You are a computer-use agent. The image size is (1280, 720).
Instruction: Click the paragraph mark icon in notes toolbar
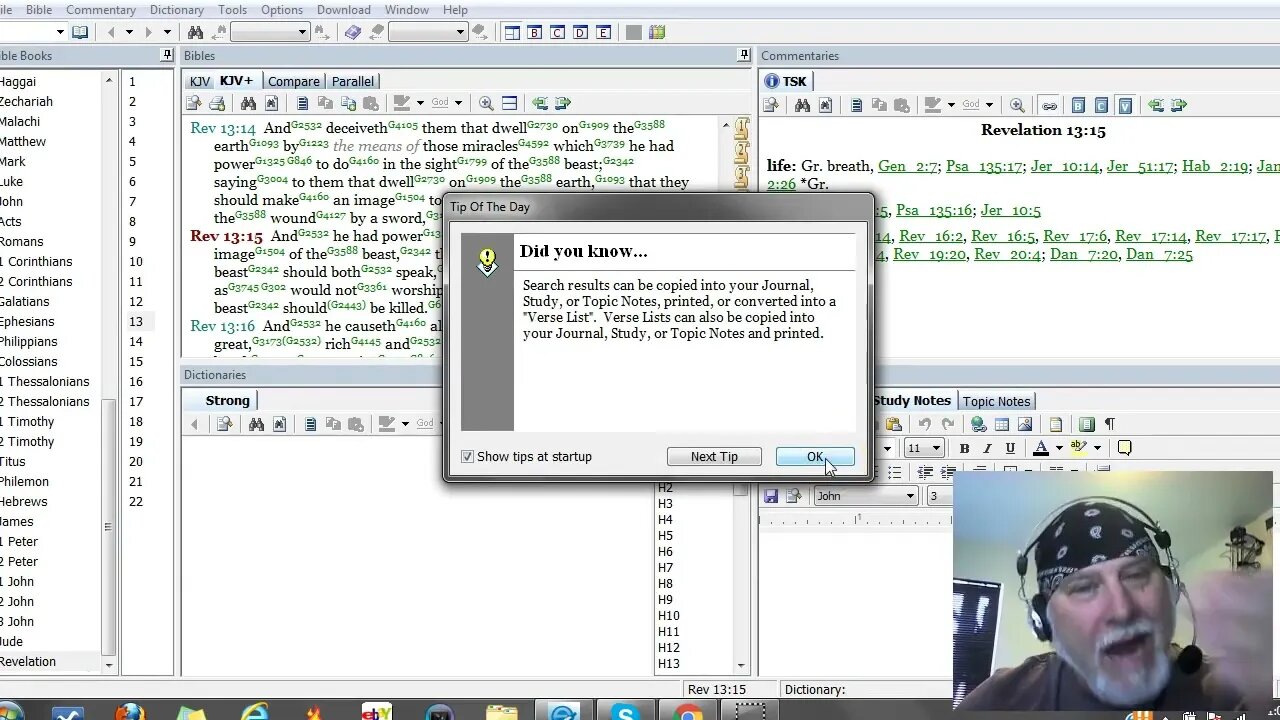click(1109, 424)
